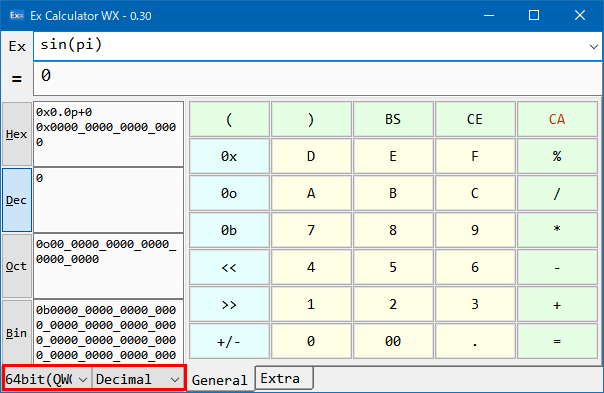Click the digit 8 key

pyautogui.click(x=393, y=230)
